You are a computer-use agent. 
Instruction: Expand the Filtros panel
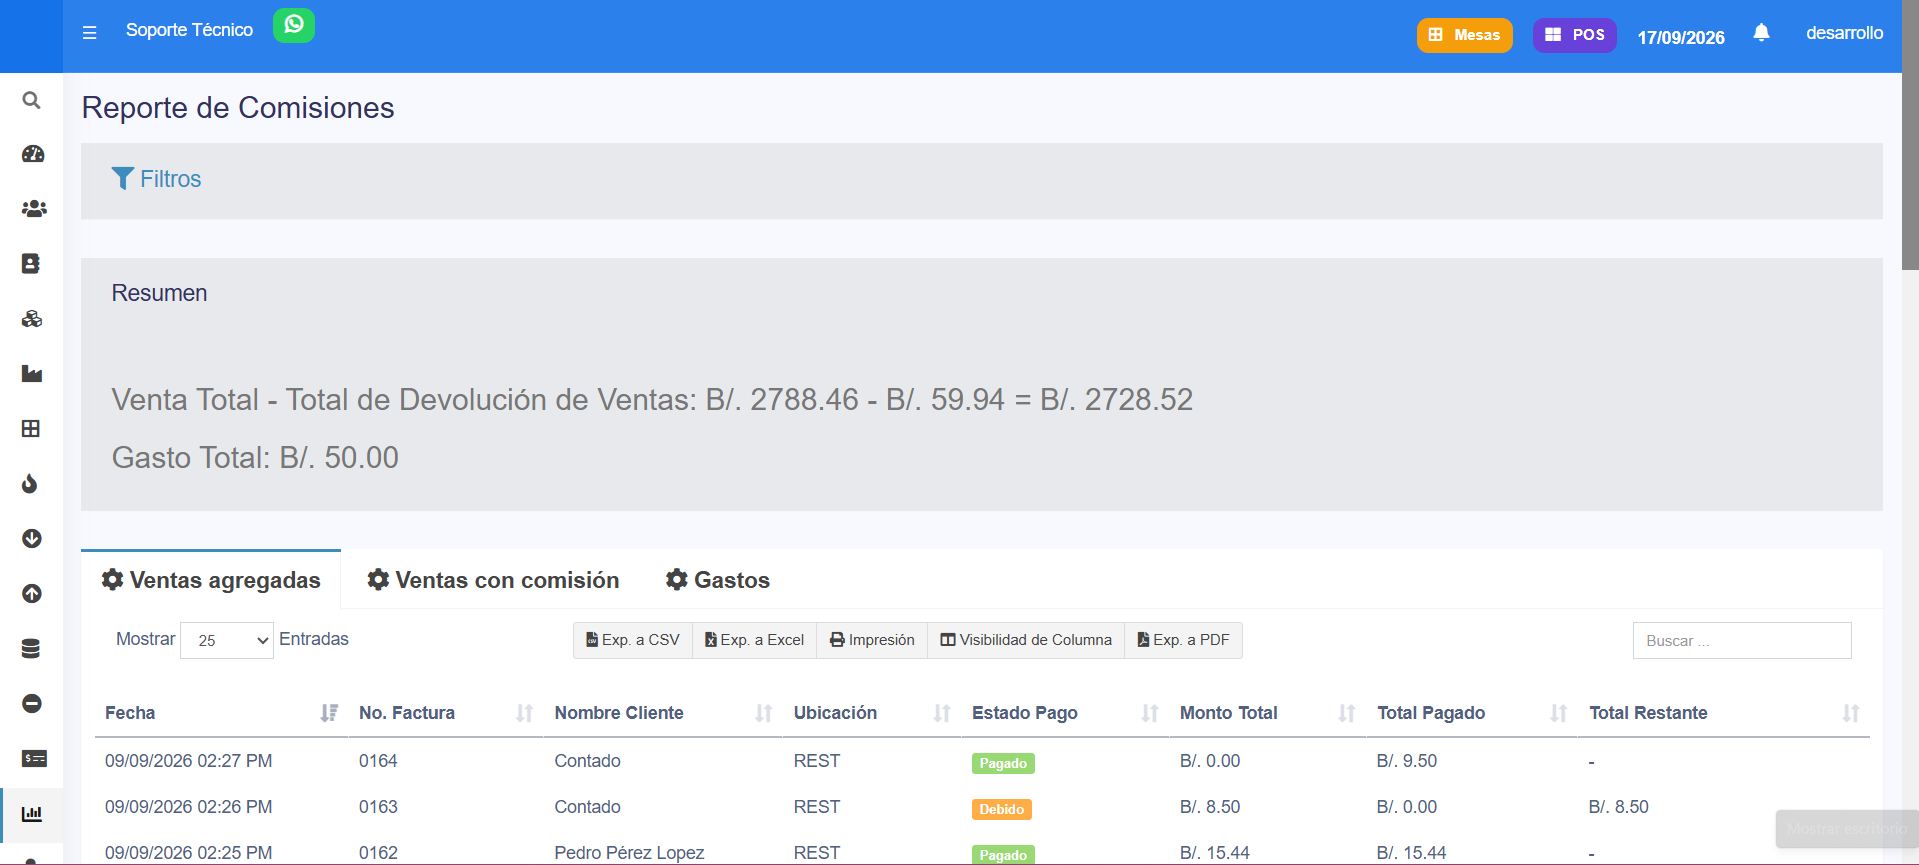(157, 179)
